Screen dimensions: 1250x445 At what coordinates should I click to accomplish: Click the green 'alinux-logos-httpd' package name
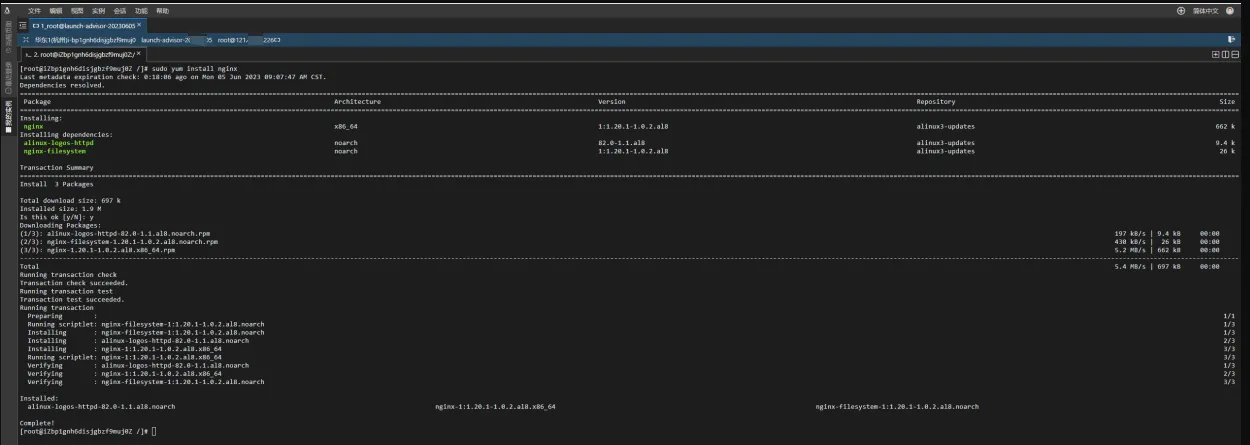pyautogui.click(x=59, y=142)
